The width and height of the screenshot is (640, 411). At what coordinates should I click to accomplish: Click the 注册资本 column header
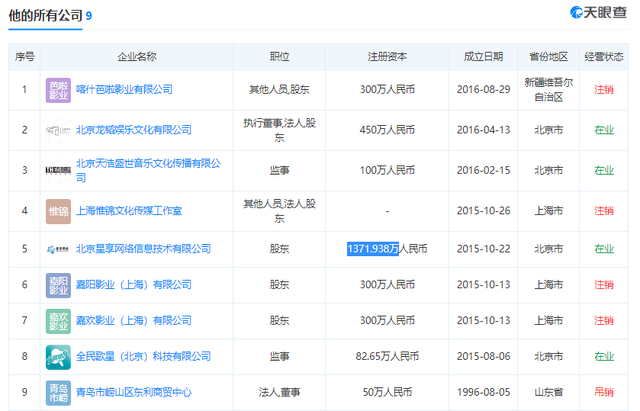pyautogui.click(x=387, y=56)
